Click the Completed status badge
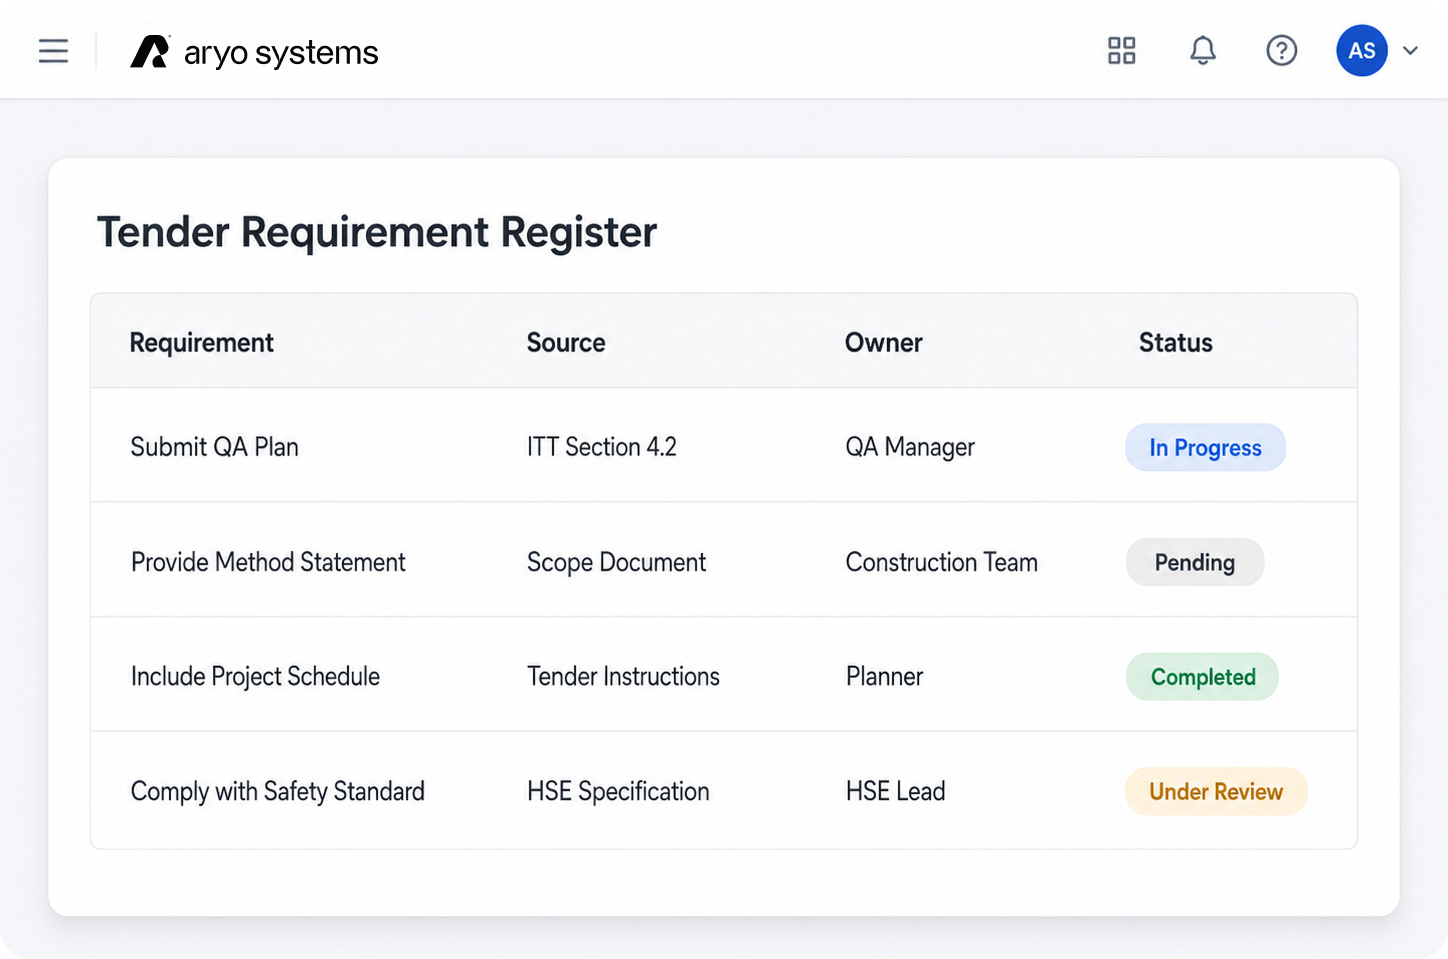This screenshot has height=959, width=1448. pyautogui.click(x=1202, y=677)
